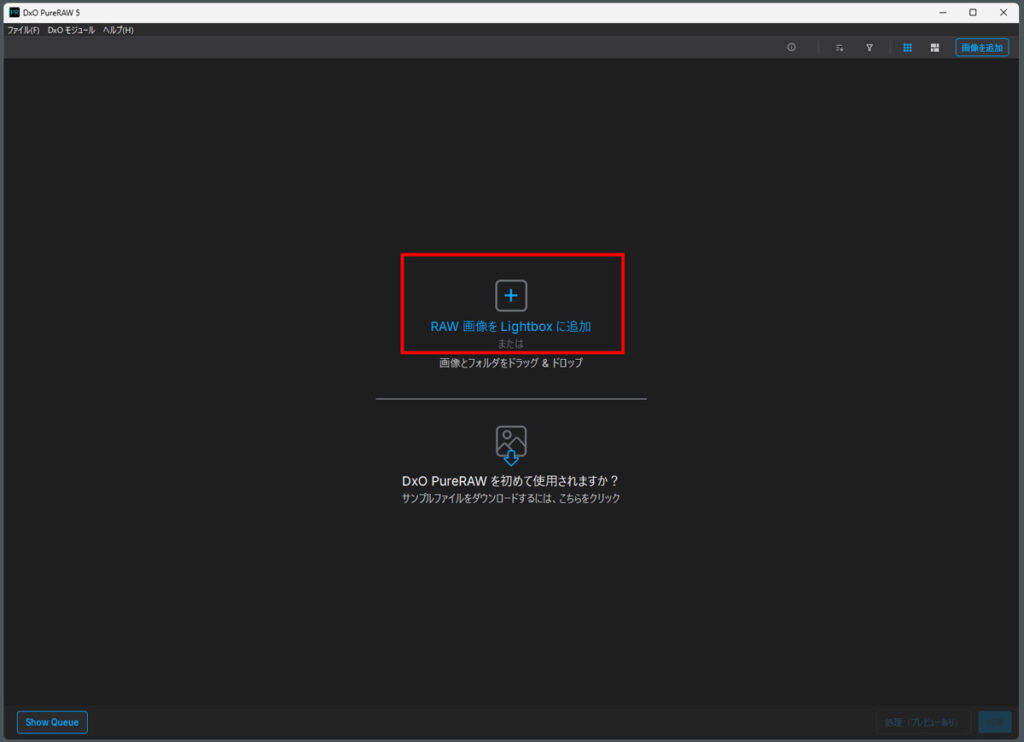The width and height of the screenshot is (1024, 742).
Task: Click the plus icon to add RAW images
Action: point(511,296)
